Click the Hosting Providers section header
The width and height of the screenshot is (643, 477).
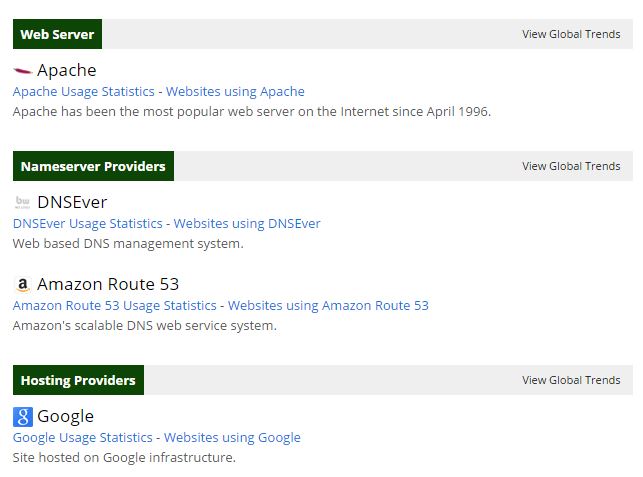78,380
